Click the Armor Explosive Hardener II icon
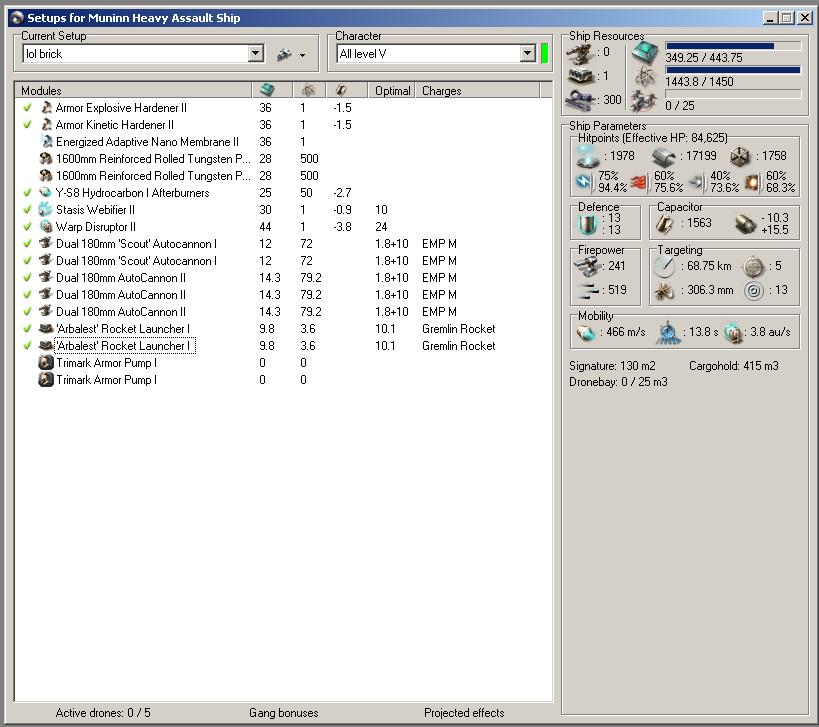Viewport: 819px width, 727px height. click(x=46, y=108)
